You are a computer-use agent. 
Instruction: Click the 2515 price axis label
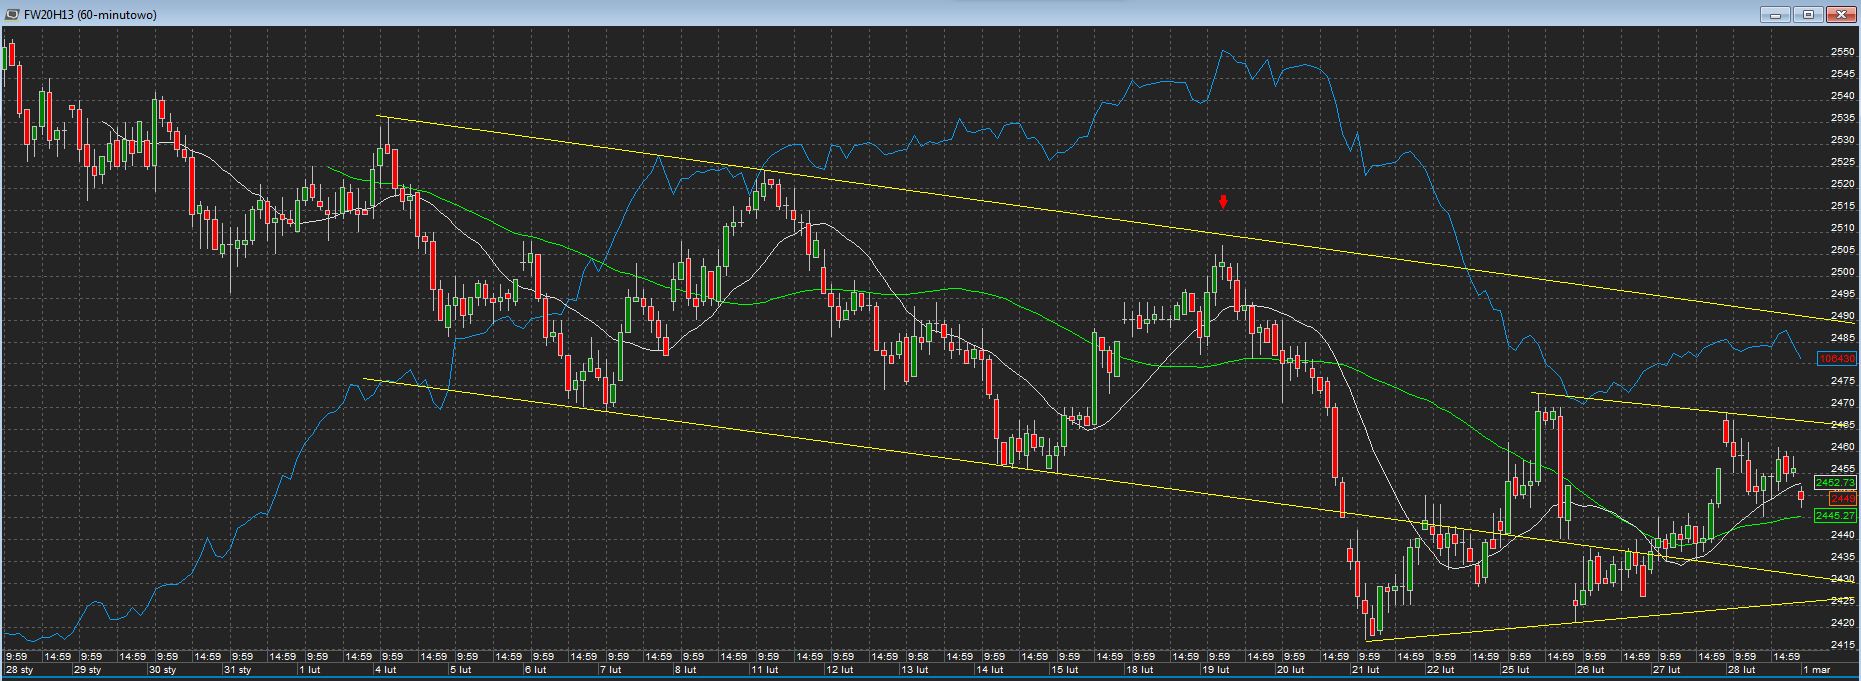(x=1841, y=206)
